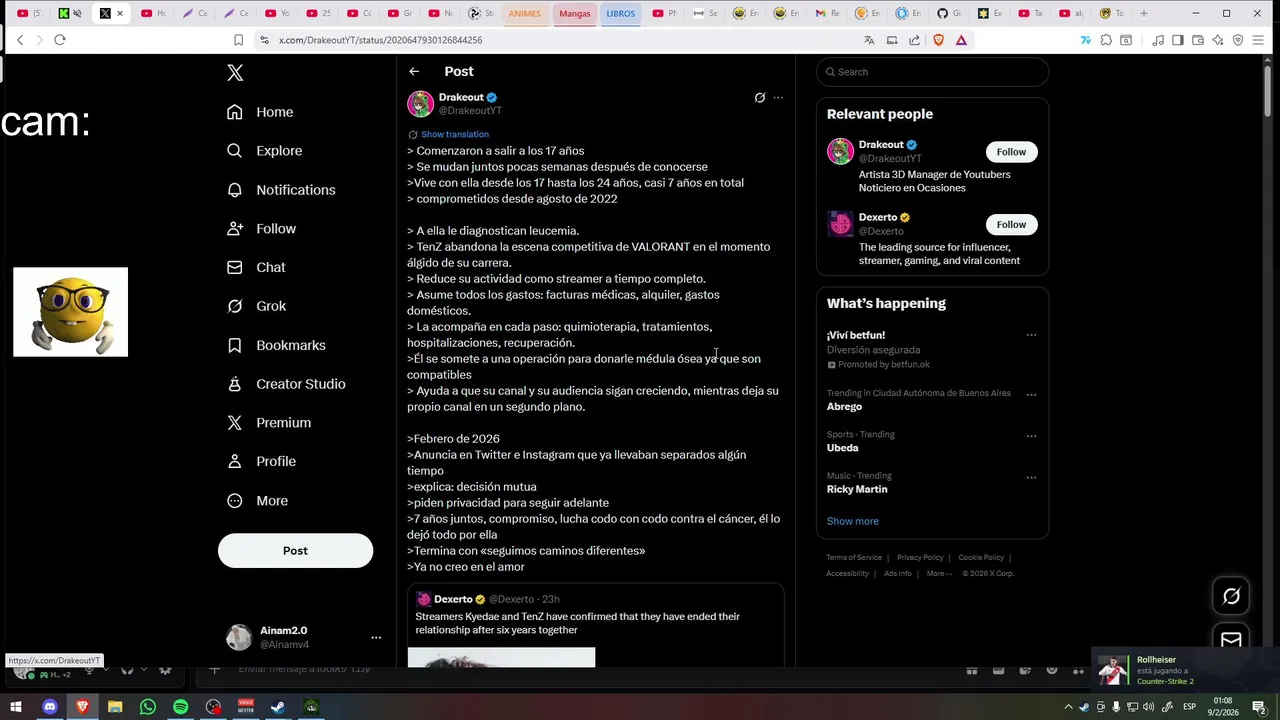1280x720 pixels.
Task: Click the back arrow next to Post
Action: click(x=414, y=72)
